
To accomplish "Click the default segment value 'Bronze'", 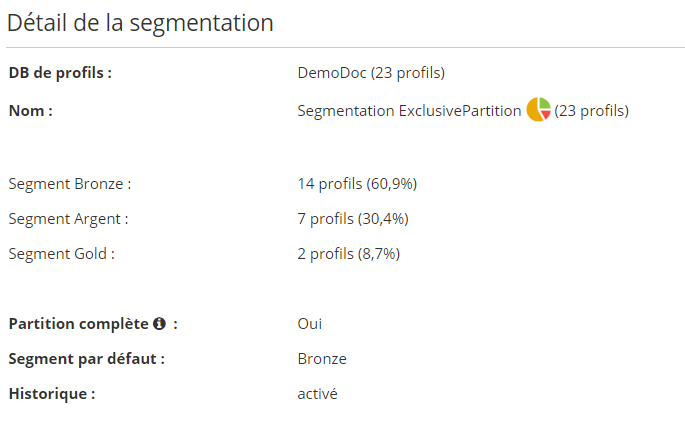I will pyautogui.click(x=322, y=359).
